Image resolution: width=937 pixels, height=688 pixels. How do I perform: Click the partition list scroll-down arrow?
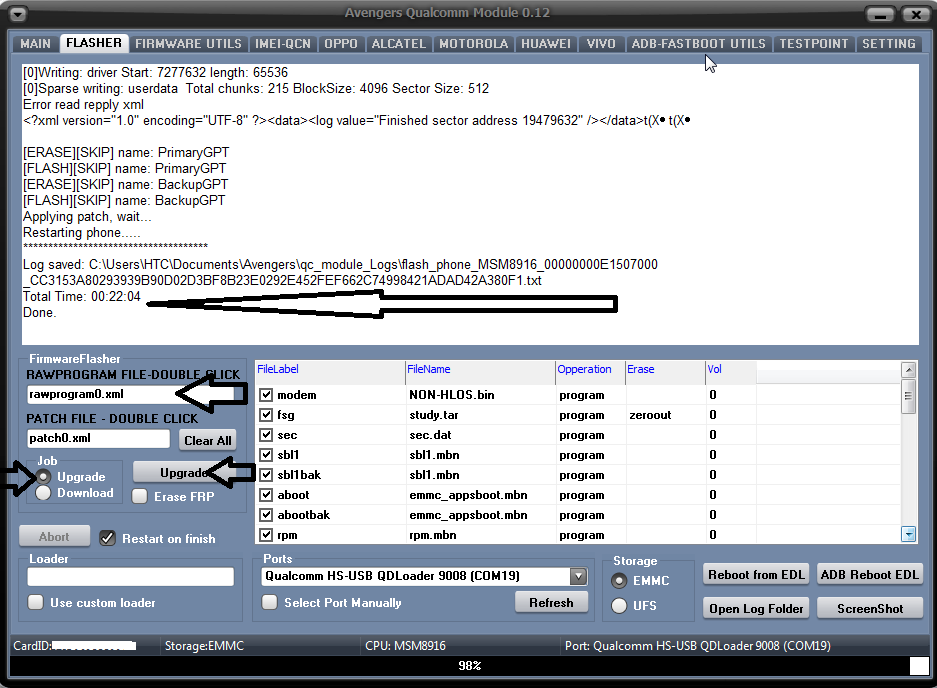pos(908,534)
